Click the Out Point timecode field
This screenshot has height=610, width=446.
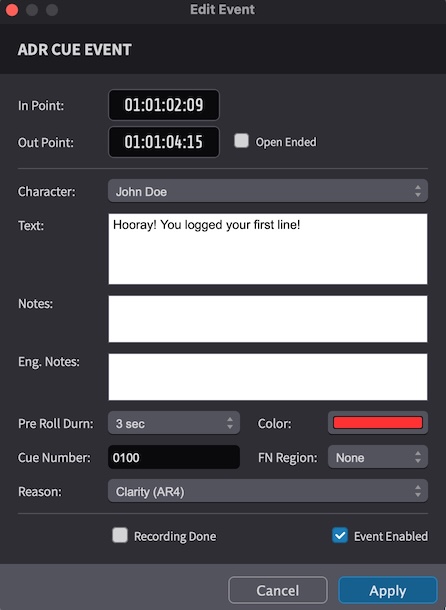164,142
